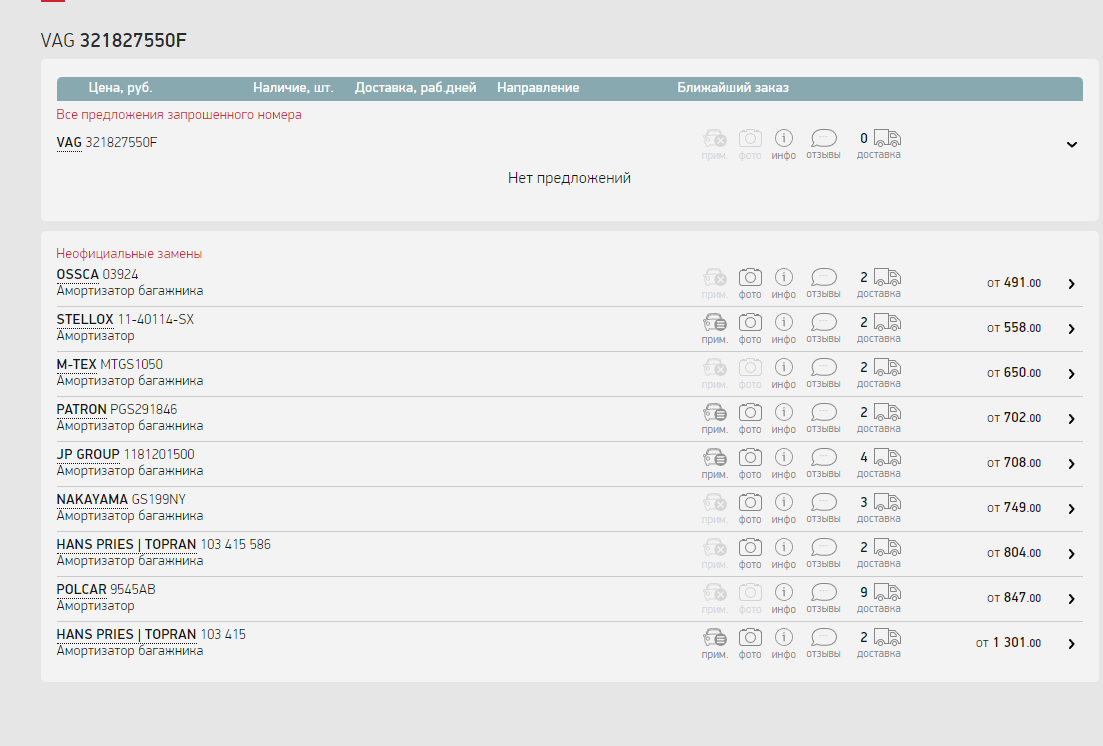Image resolution: width=1103 pixels, height=746 pixels.
Task: Click the Нет предложений message
Action: [569, 178]
